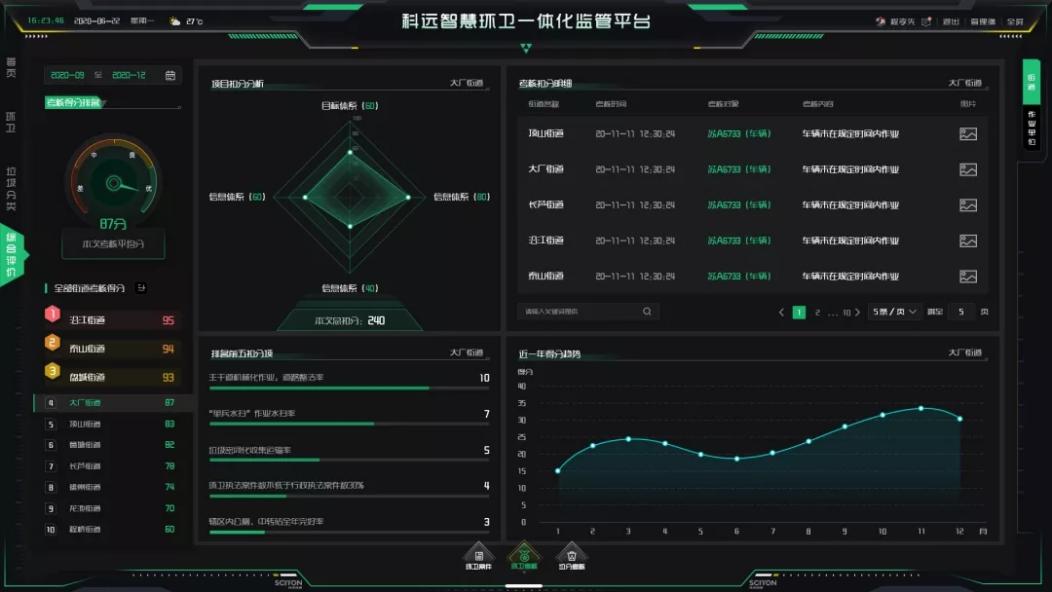The height and width of the screenshot is (592, 1052).
Task: Open the 5条/页 page size dropdown
Action: coord(894,312)
